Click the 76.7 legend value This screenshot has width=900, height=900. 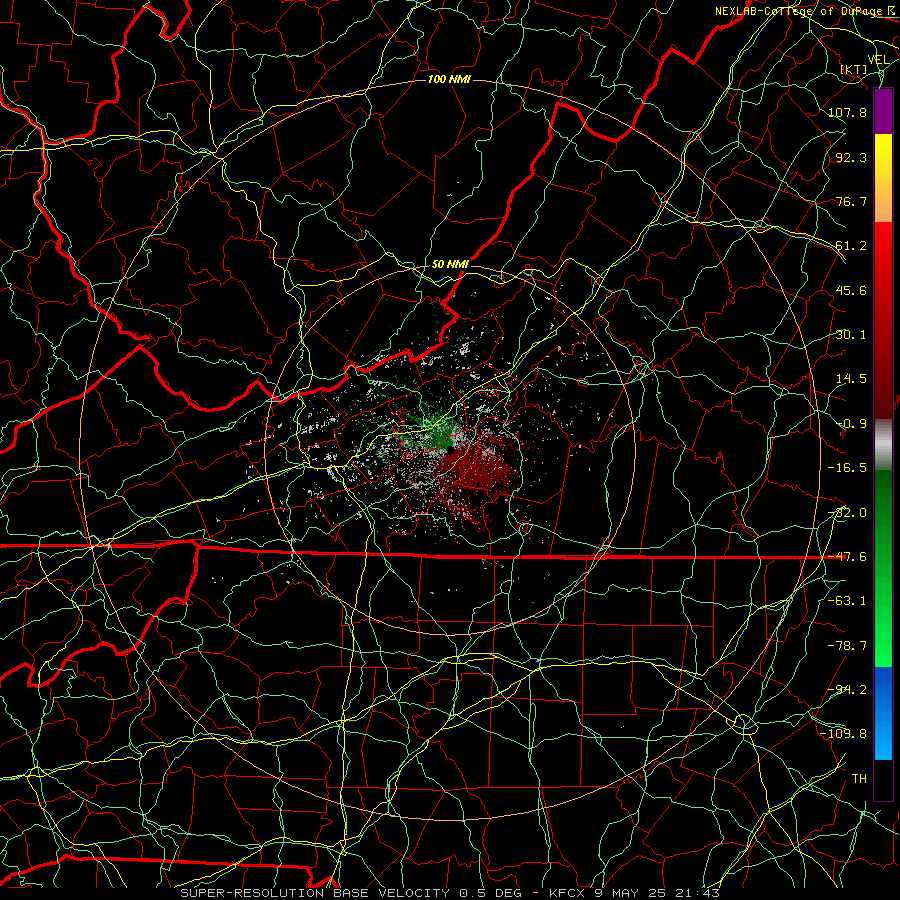[x=851, y=201]
